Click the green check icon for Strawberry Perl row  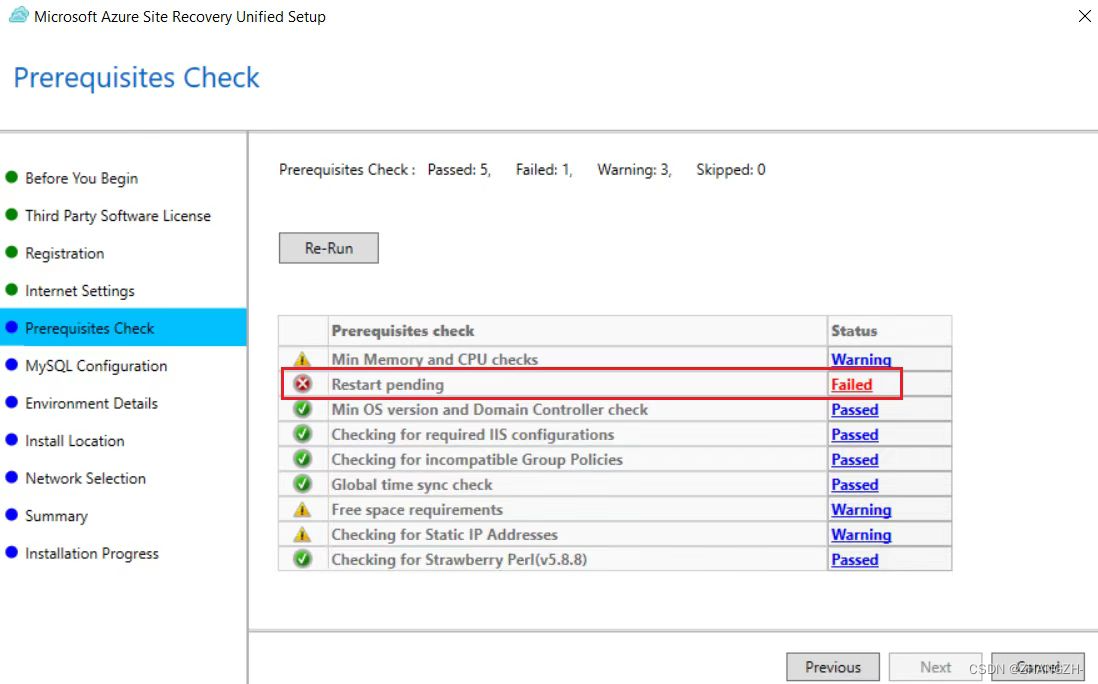(x=303, y=559)
